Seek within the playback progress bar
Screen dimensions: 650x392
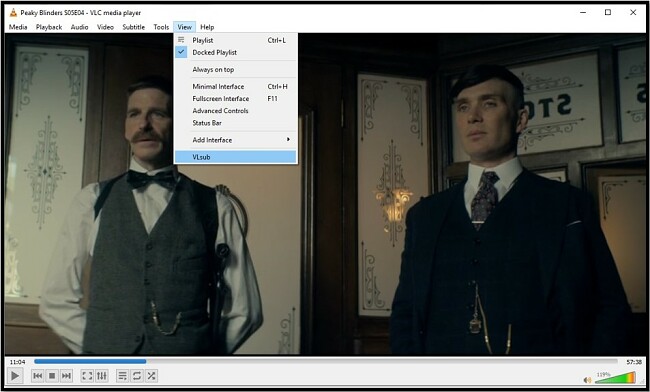325,362
